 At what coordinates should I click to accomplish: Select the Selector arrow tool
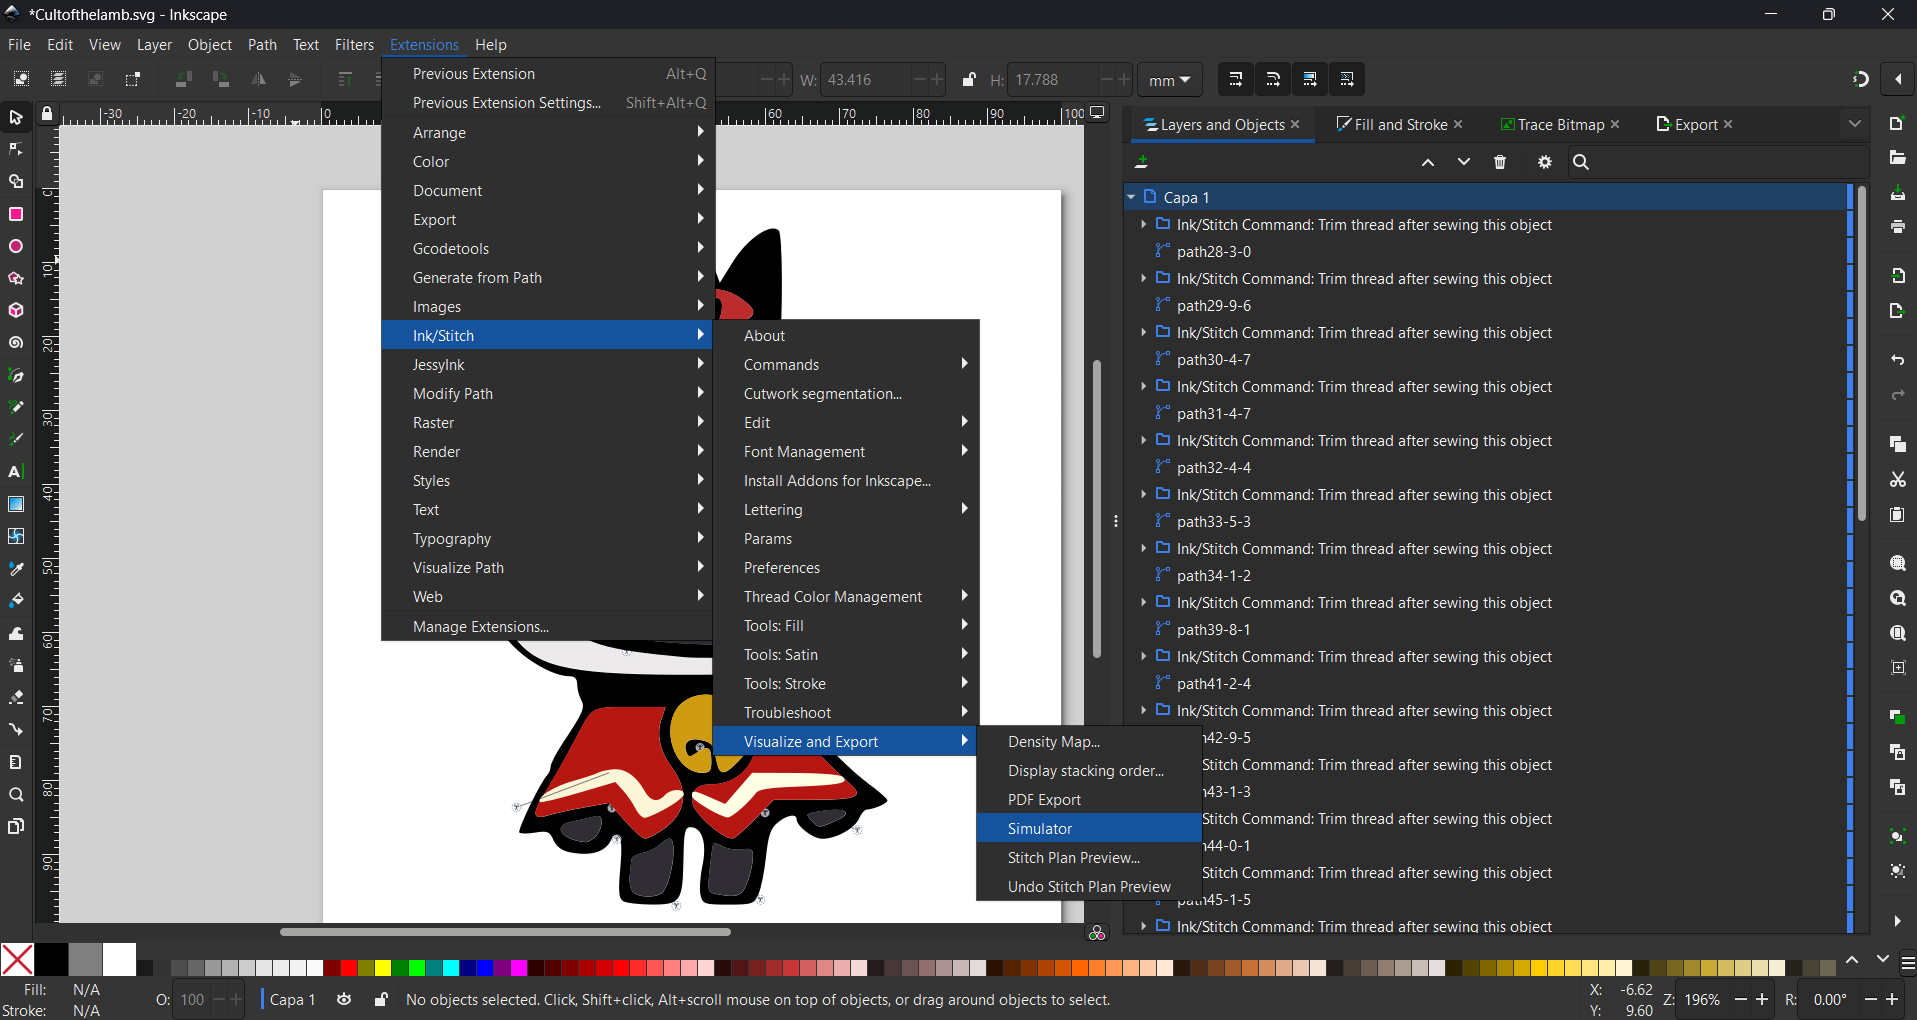16,118
